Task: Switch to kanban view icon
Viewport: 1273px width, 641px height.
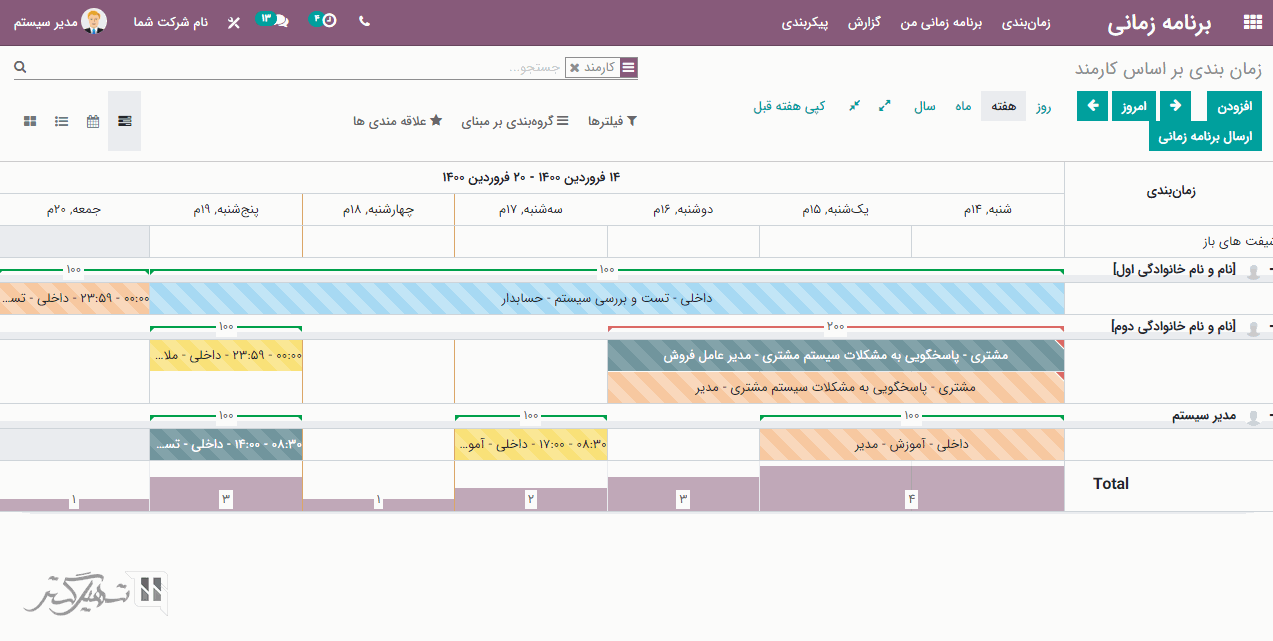Action: click(30, 121)
